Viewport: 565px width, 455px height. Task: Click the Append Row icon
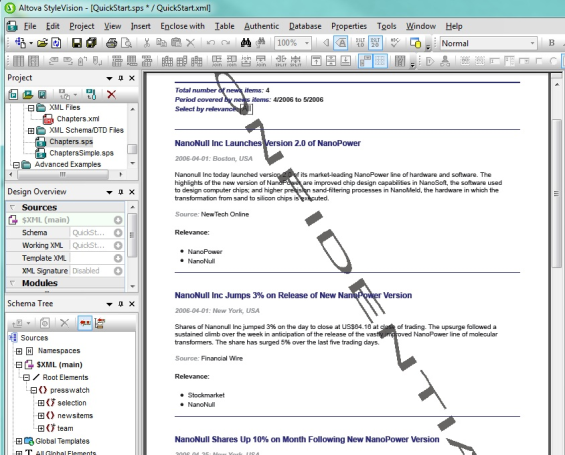(132, 61)
